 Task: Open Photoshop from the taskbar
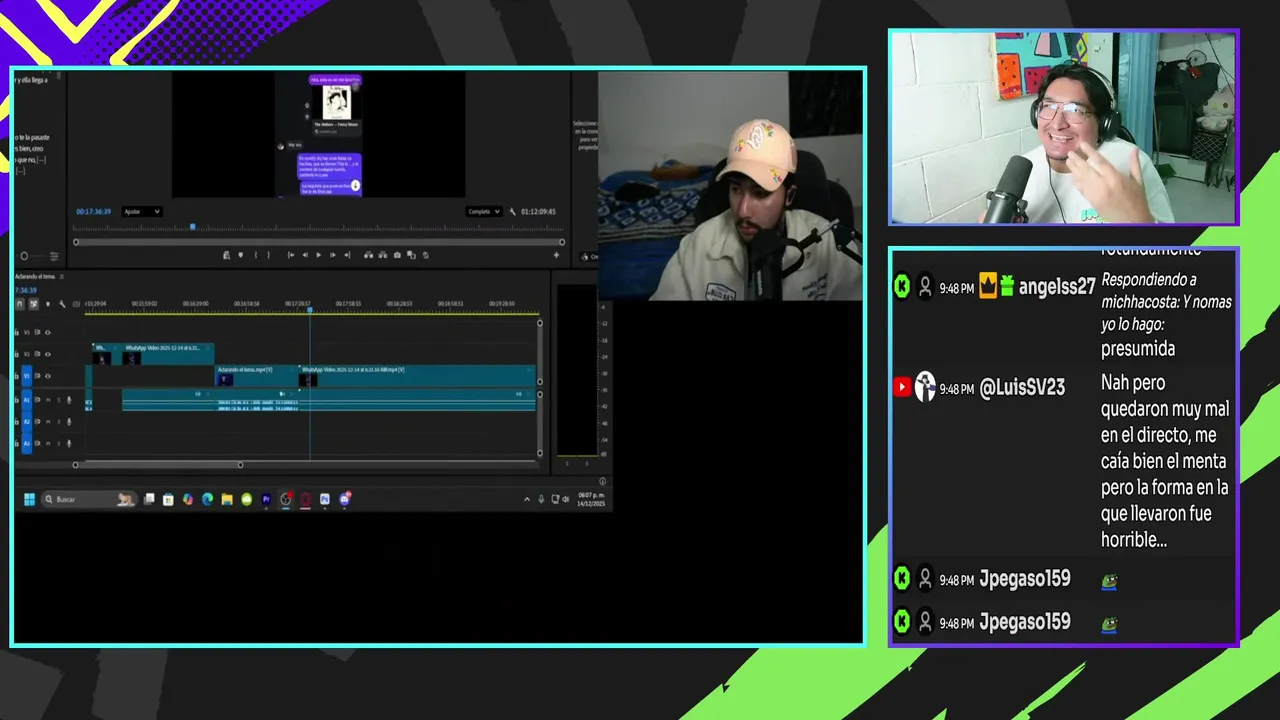coord(324,499)
